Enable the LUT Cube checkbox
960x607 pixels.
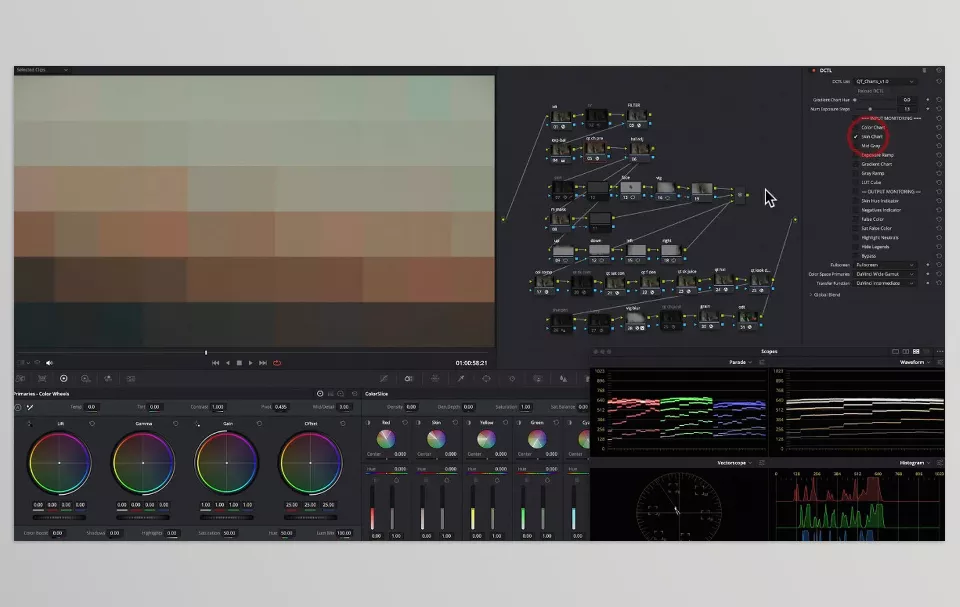pyautogui.click(x=856, y=183)
